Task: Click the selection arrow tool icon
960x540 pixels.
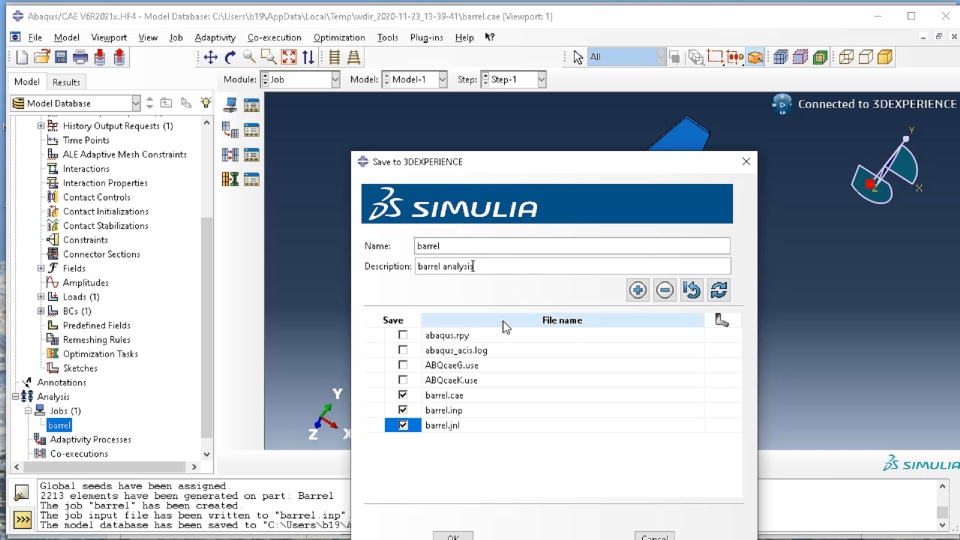Action: coord(578,58)
